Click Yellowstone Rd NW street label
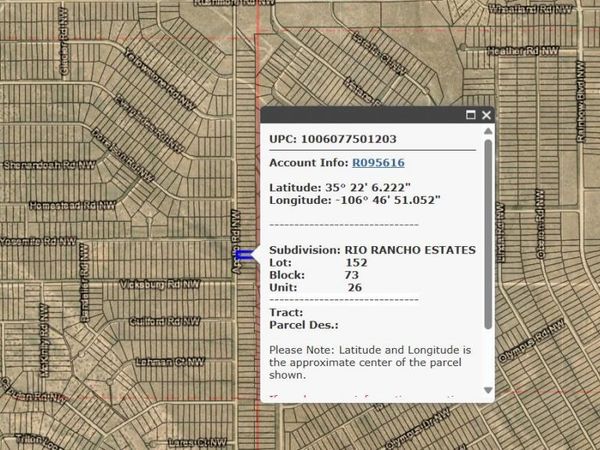 [x=160, y=79]
